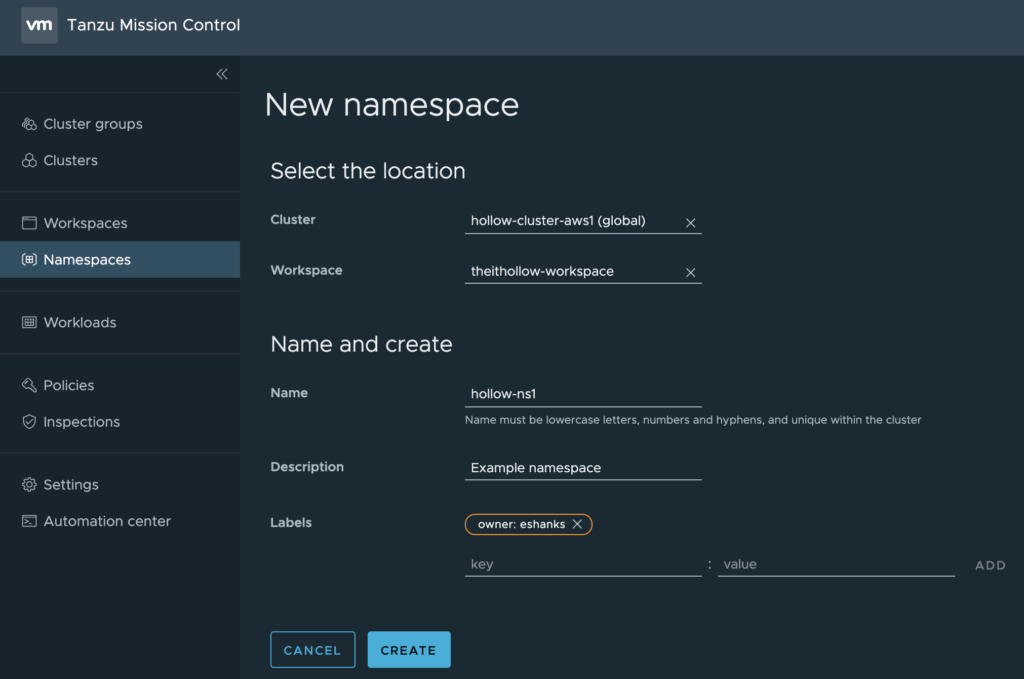Screen dimensions: 1024x679
Task: Clear the theithollow-workspace selection
Action: coord(690,272)
